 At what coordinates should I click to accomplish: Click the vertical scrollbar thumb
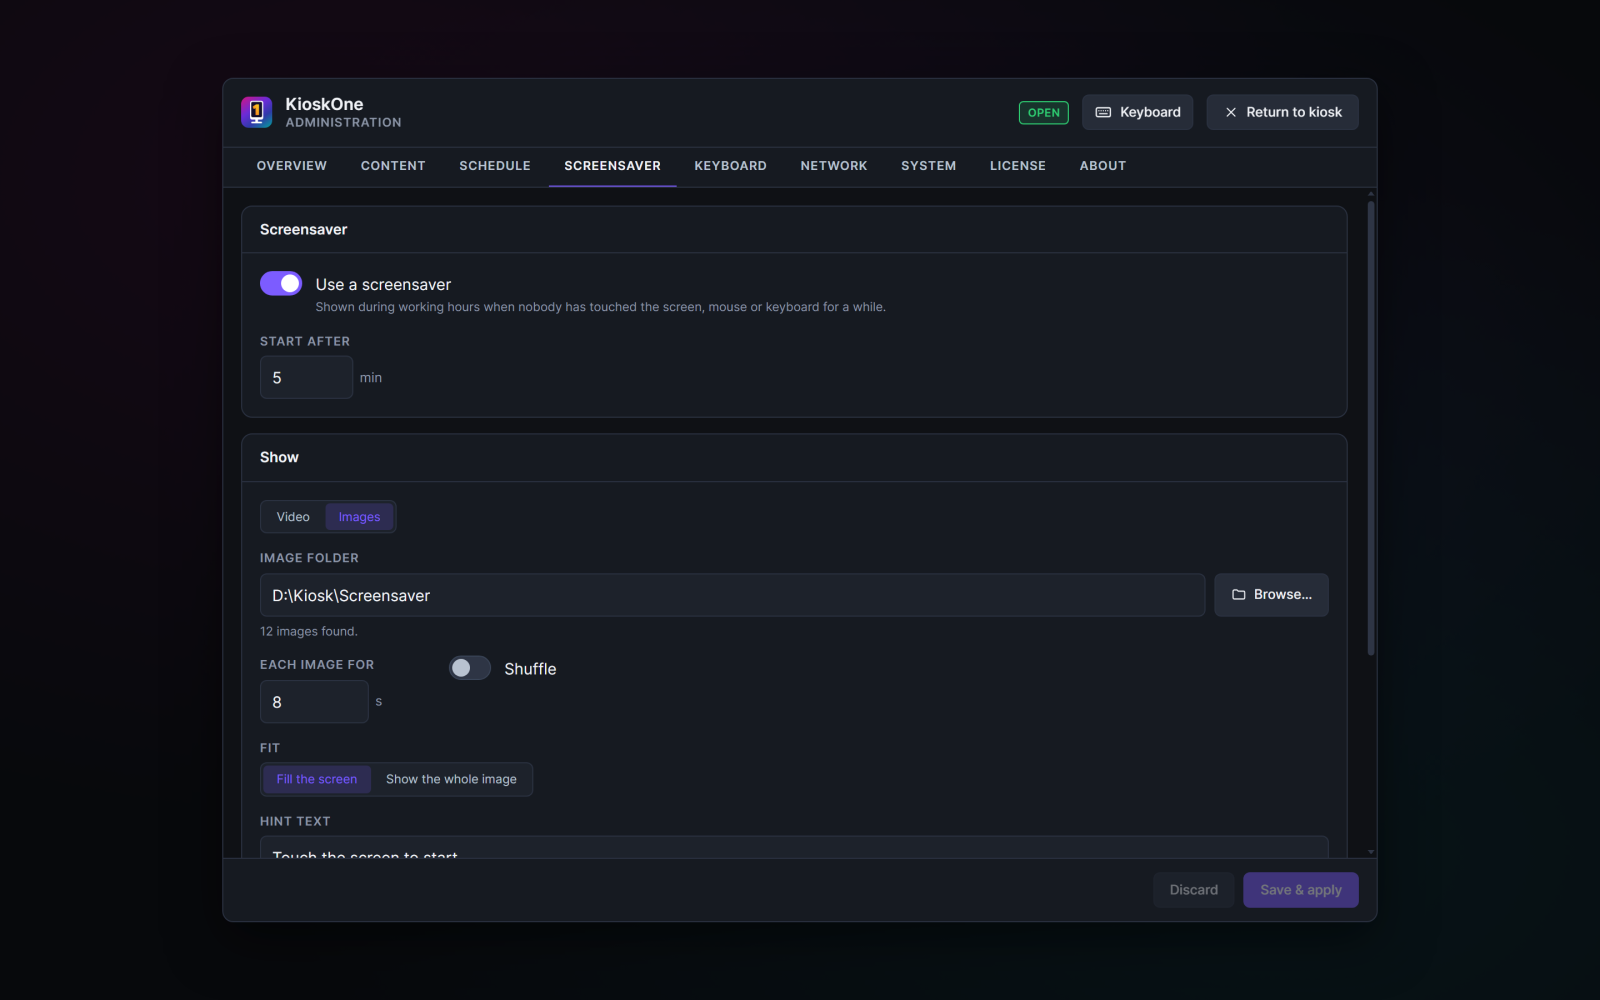coord(1371,428)
